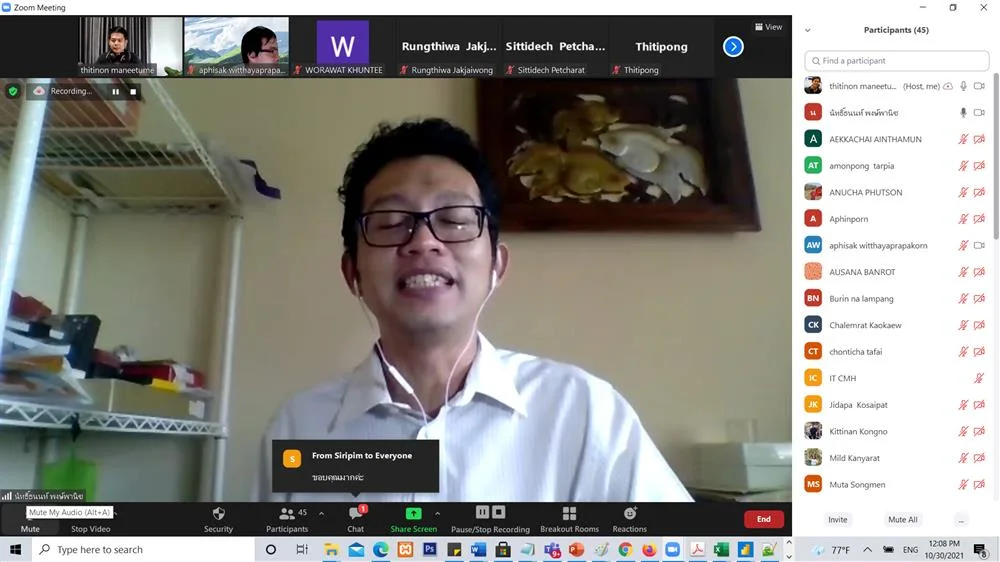Image resolution: width=1000 pixels, height=562 pixels.
Task: Click Mute All button
Action: (902, 520)
